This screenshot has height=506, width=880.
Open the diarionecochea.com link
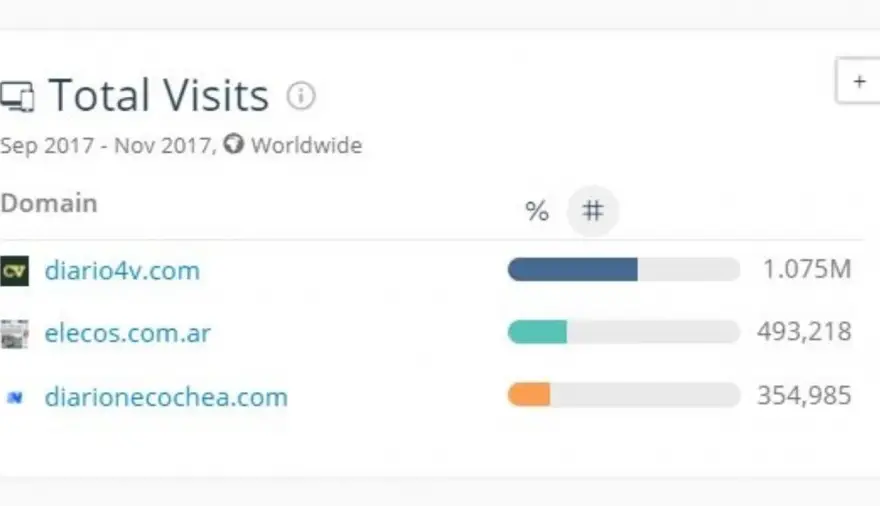click(166, 397)
